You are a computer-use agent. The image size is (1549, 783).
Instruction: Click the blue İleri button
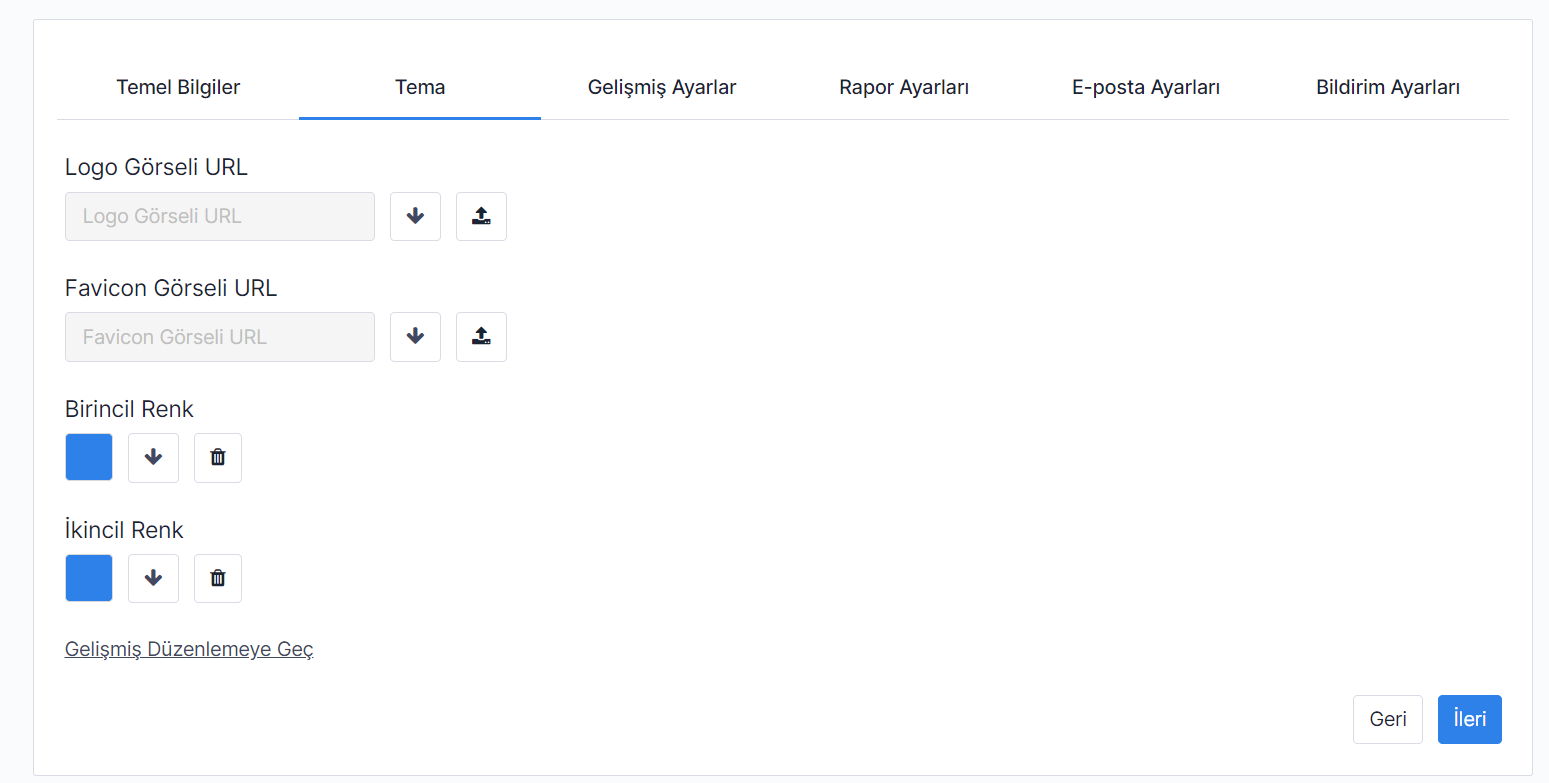[1469, 720]
